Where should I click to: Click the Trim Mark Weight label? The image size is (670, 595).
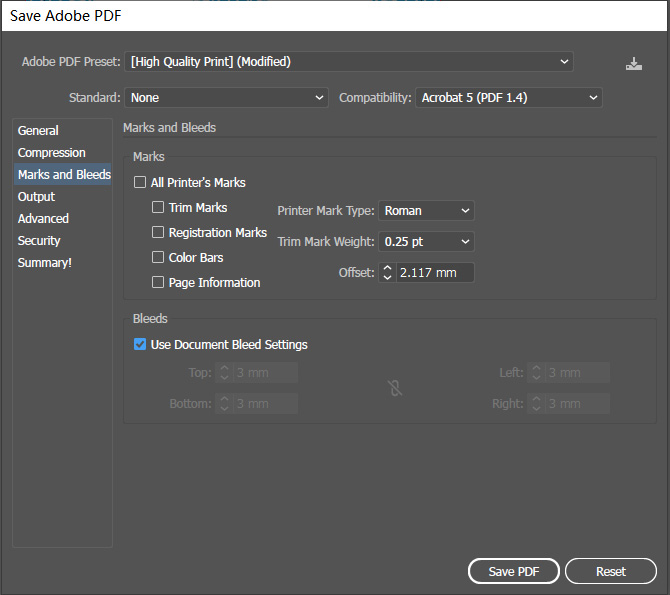pyautogui.click(x=326, y=242)
